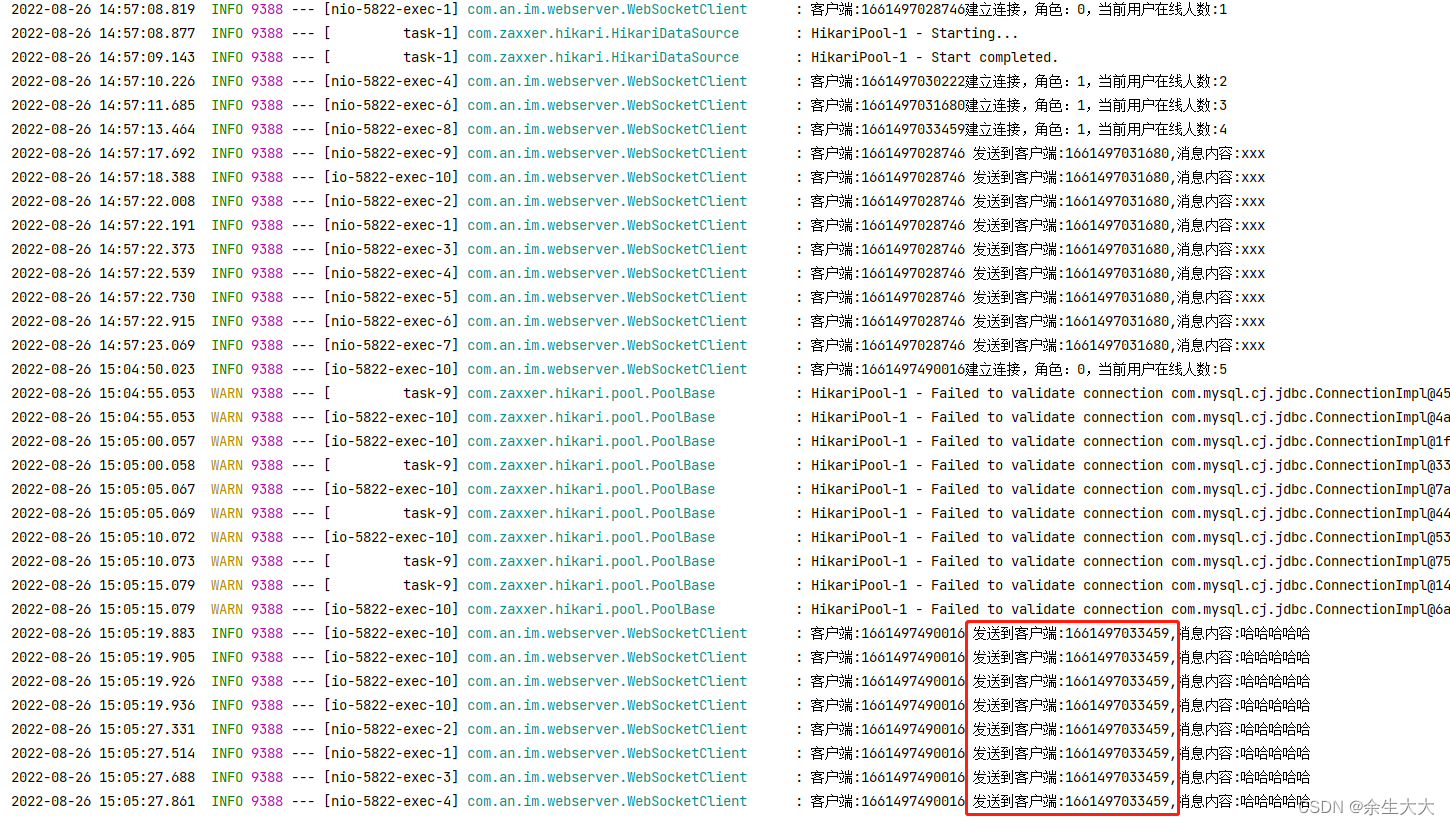This screenshot has width=1450, height=825.
Task: Click warning ending ConnectionImpl@14
Action: point(1130,585)
